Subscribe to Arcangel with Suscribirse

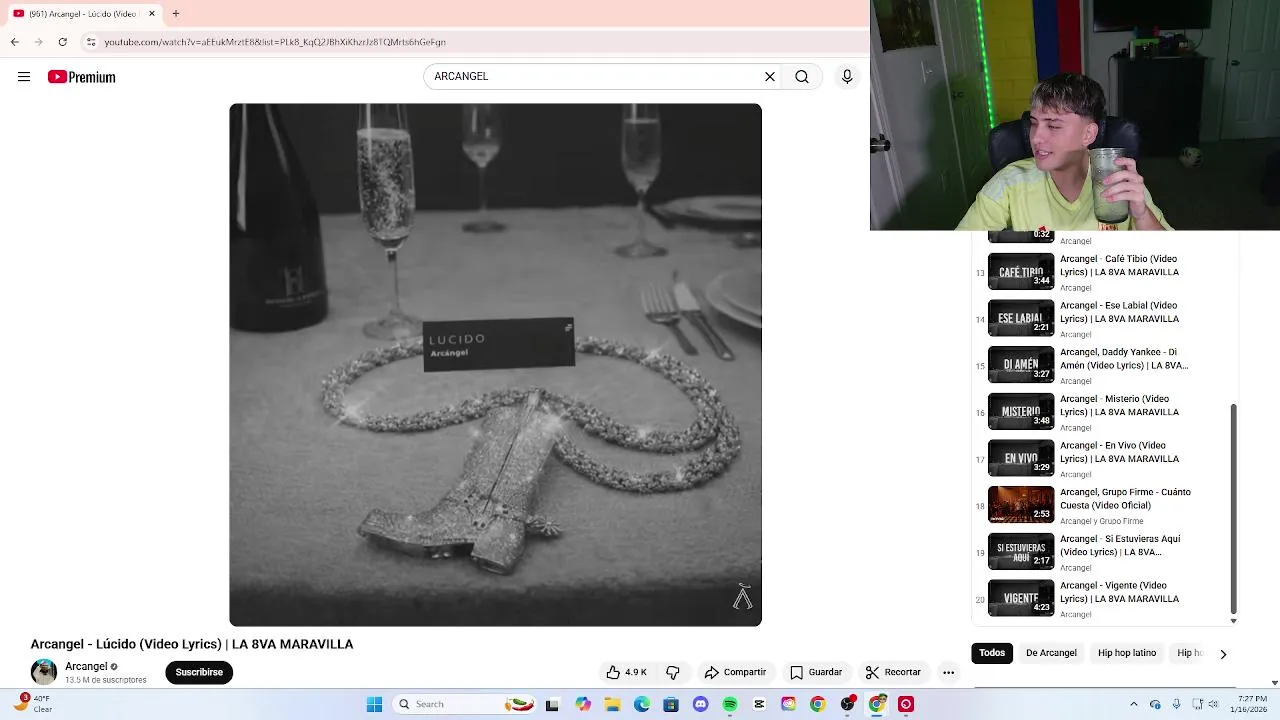point(199,672)
